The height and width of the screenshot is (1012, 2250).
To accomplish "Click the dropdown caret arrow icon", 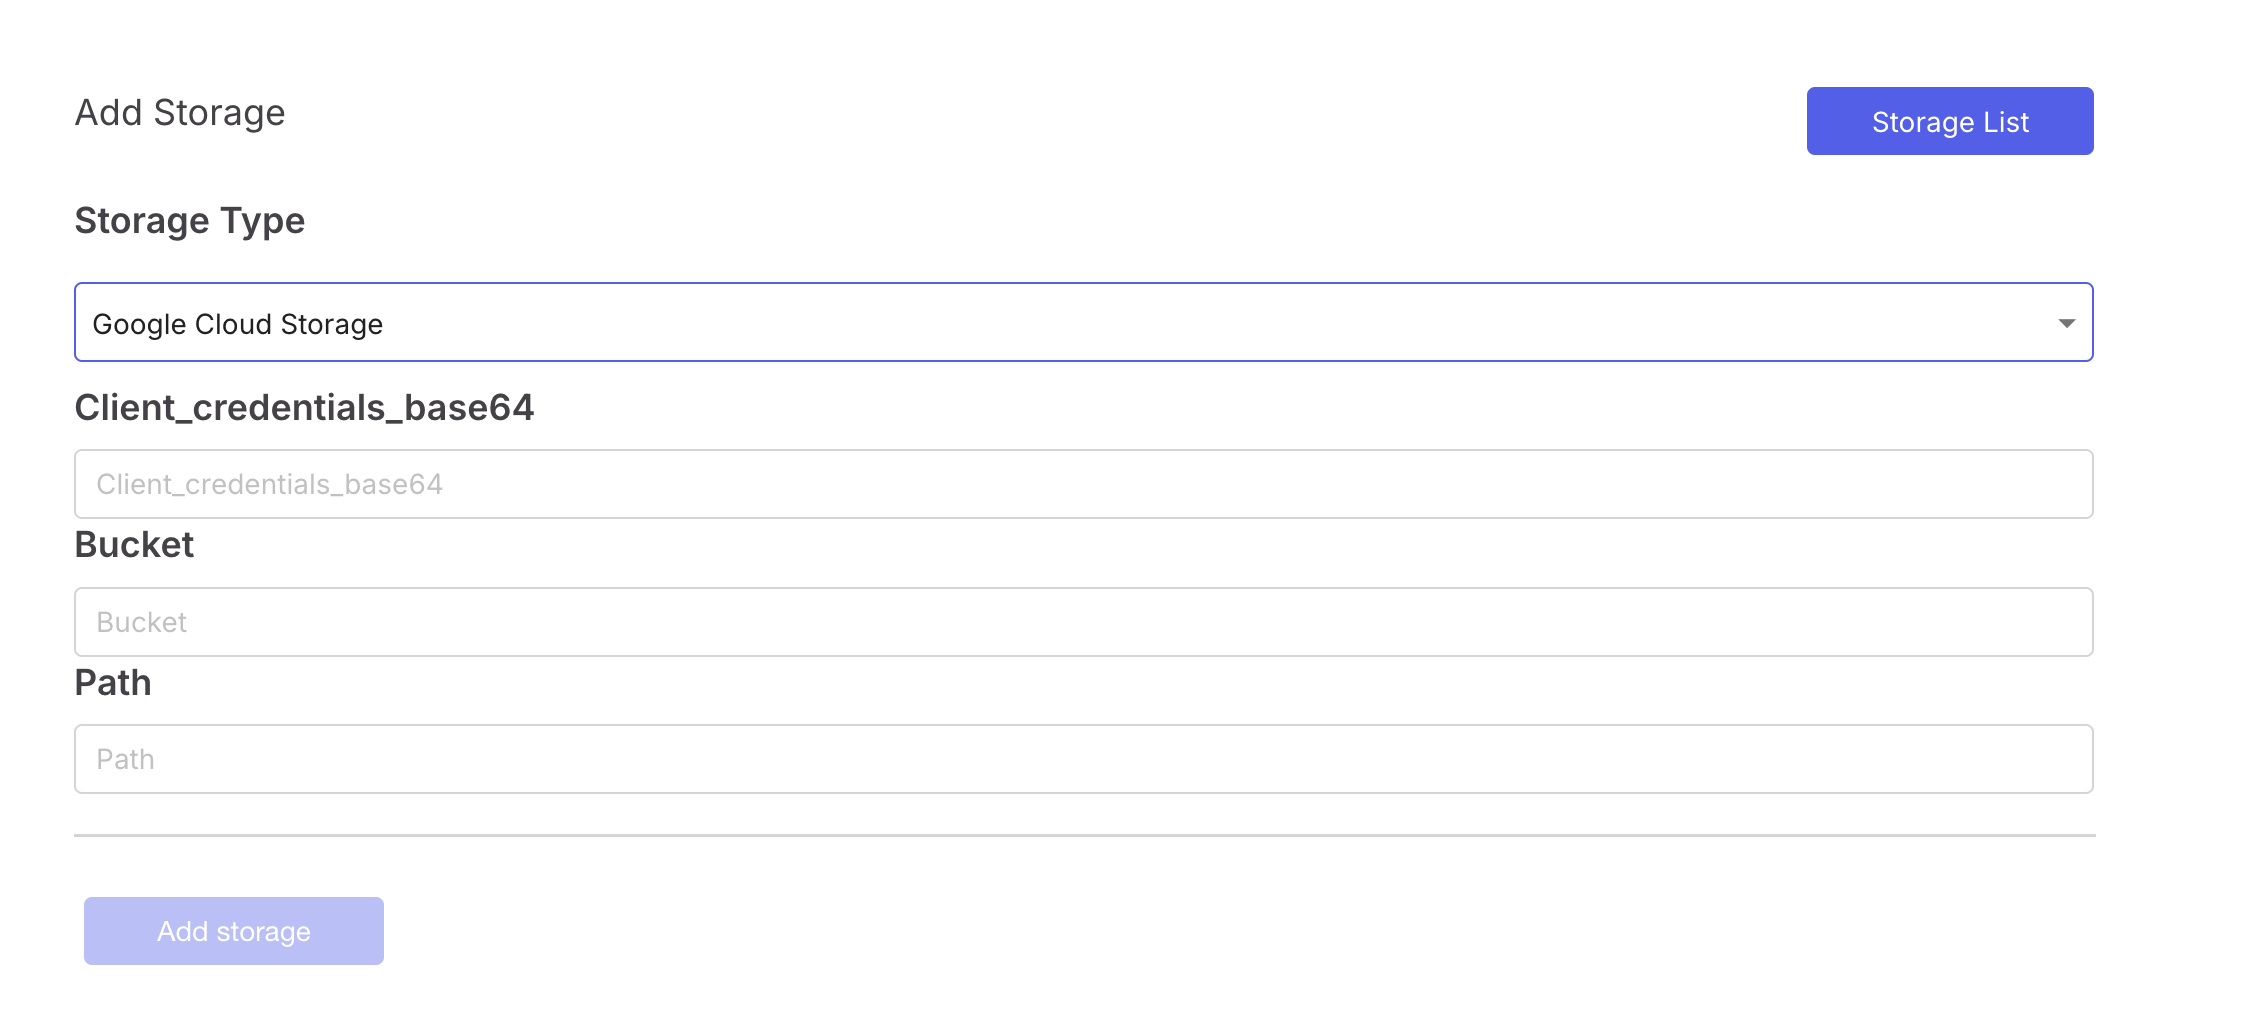I will coord(2066,323).
